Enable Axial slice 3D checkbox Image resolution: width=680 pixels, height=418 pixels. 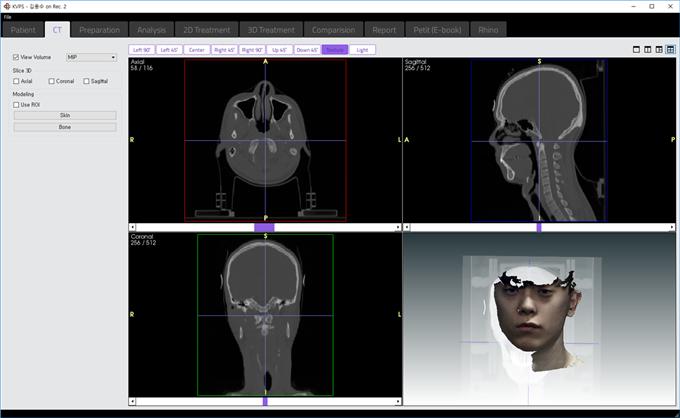[x=16, y=81]
